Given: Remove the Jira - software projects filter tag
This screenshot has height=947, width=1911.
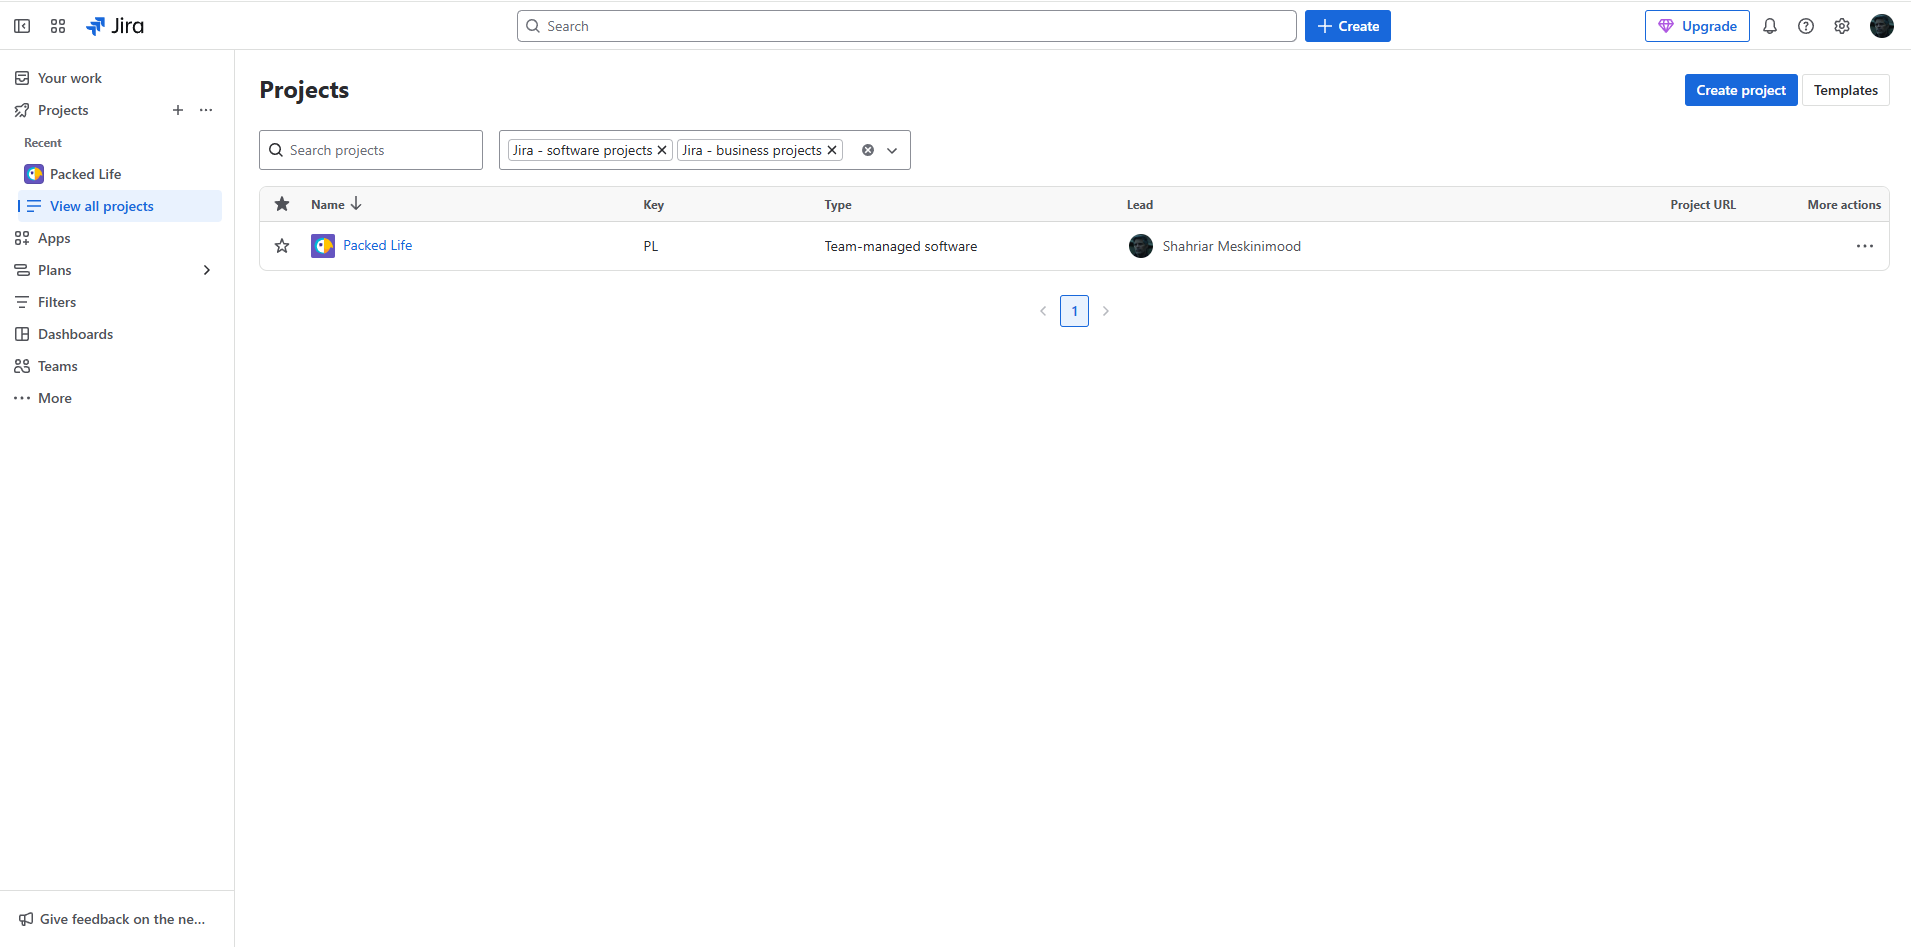Looking at the screenshot, I should coord(662,150).
